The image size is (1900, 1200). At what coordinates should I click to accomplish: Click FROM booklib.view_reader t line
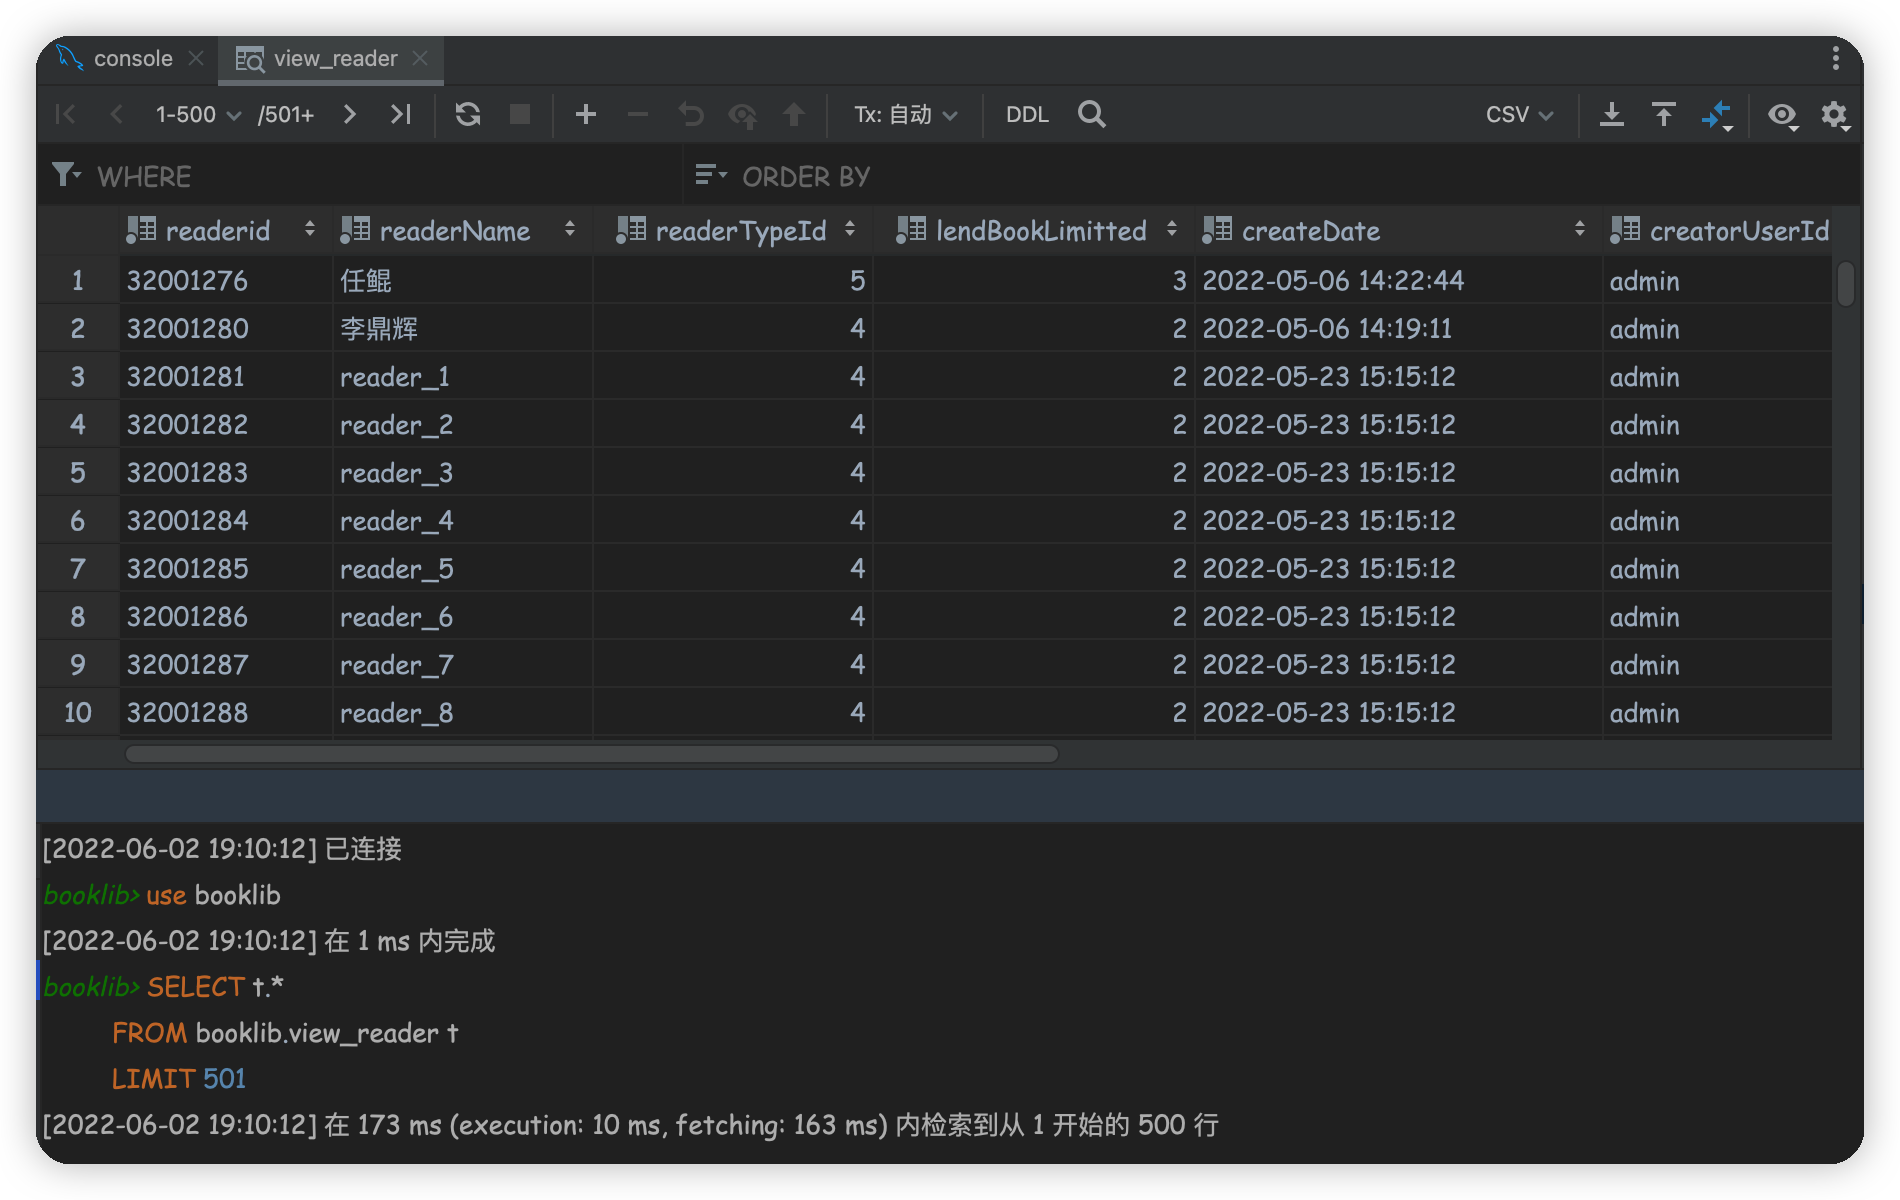tap(285, 1033)
